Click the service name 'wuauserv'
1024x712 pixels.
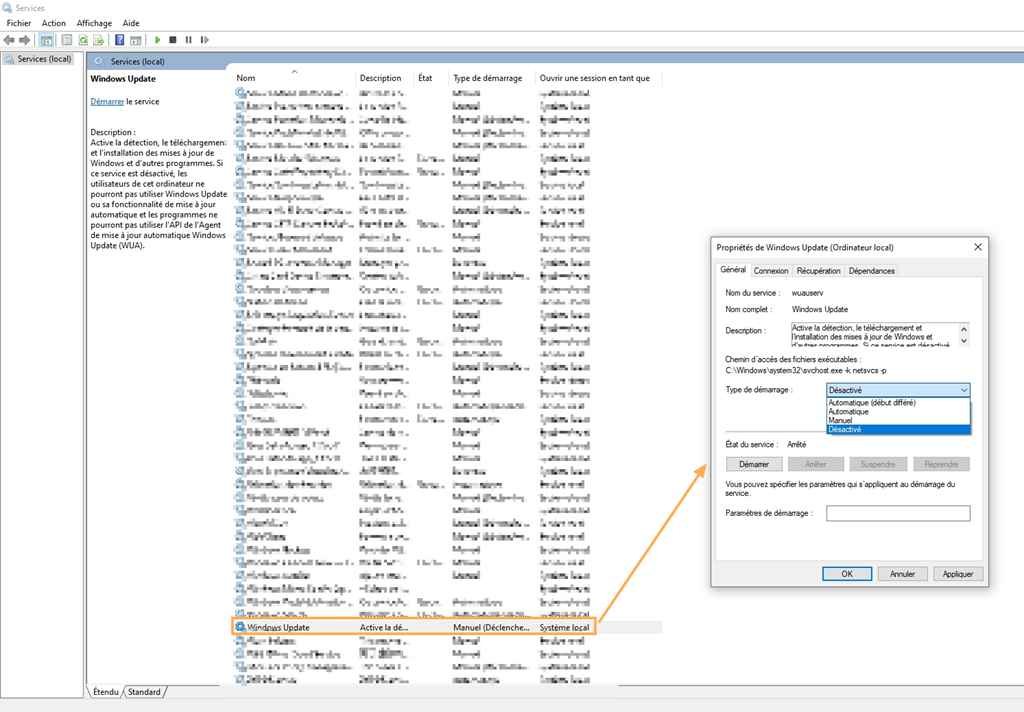807,293
